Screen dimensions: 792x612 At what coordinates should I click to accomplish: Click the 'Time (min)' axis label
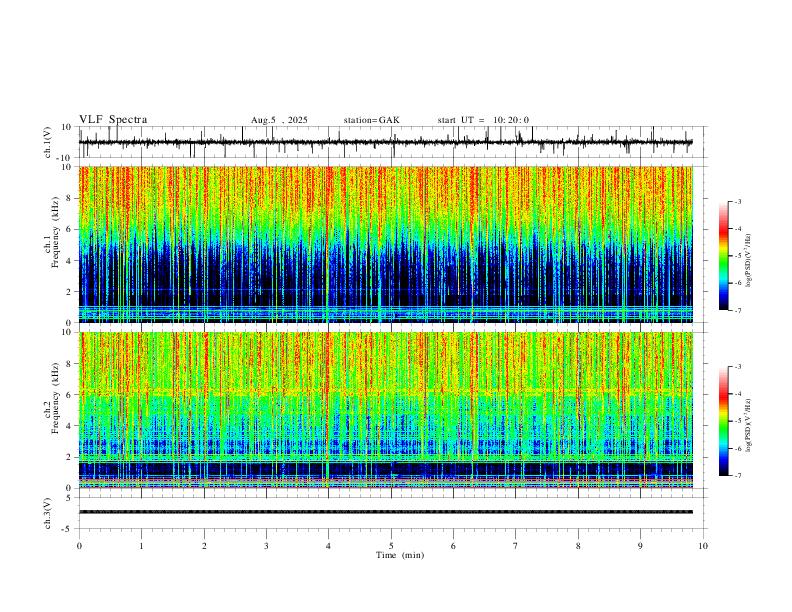click(x=400, y=555)
